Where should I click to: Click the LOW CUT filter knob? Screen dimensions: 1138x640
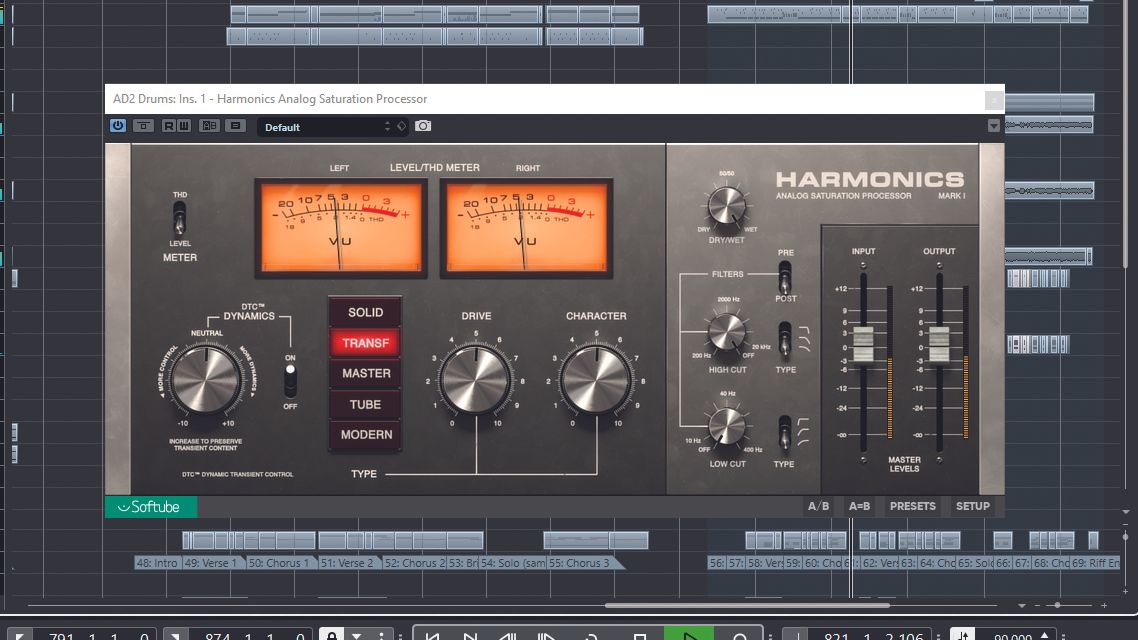(726, 425)
